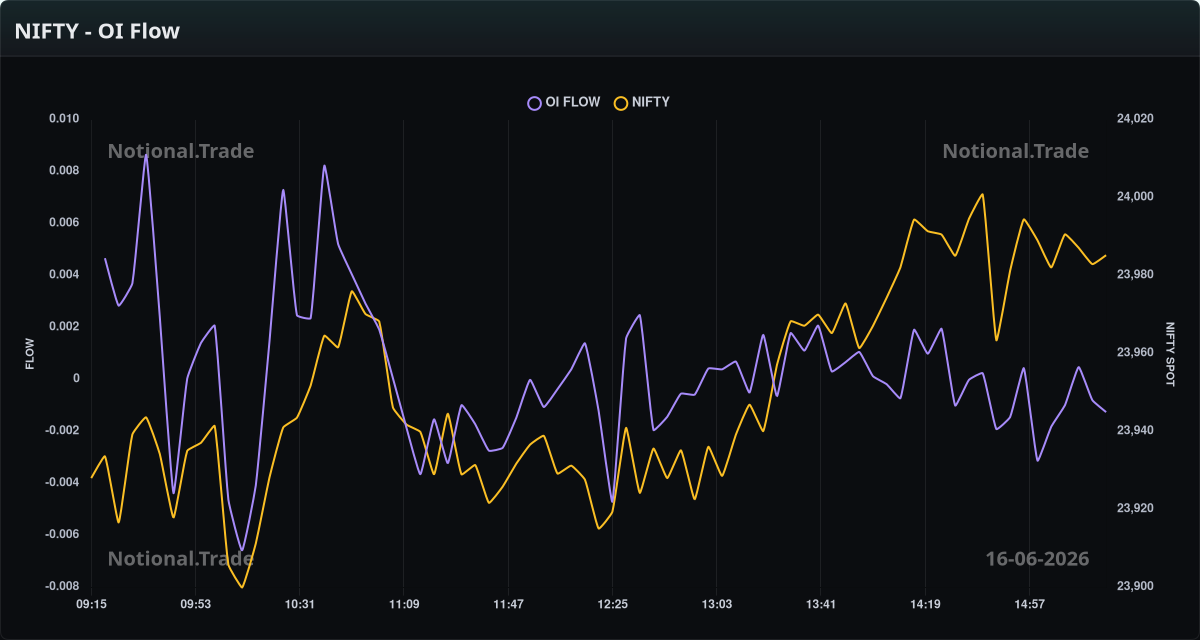Viewport: 1200px width, 640px height.
Task: Click the 13:03 time axis label
Action: pyautogui.click(x=716, y=604)
